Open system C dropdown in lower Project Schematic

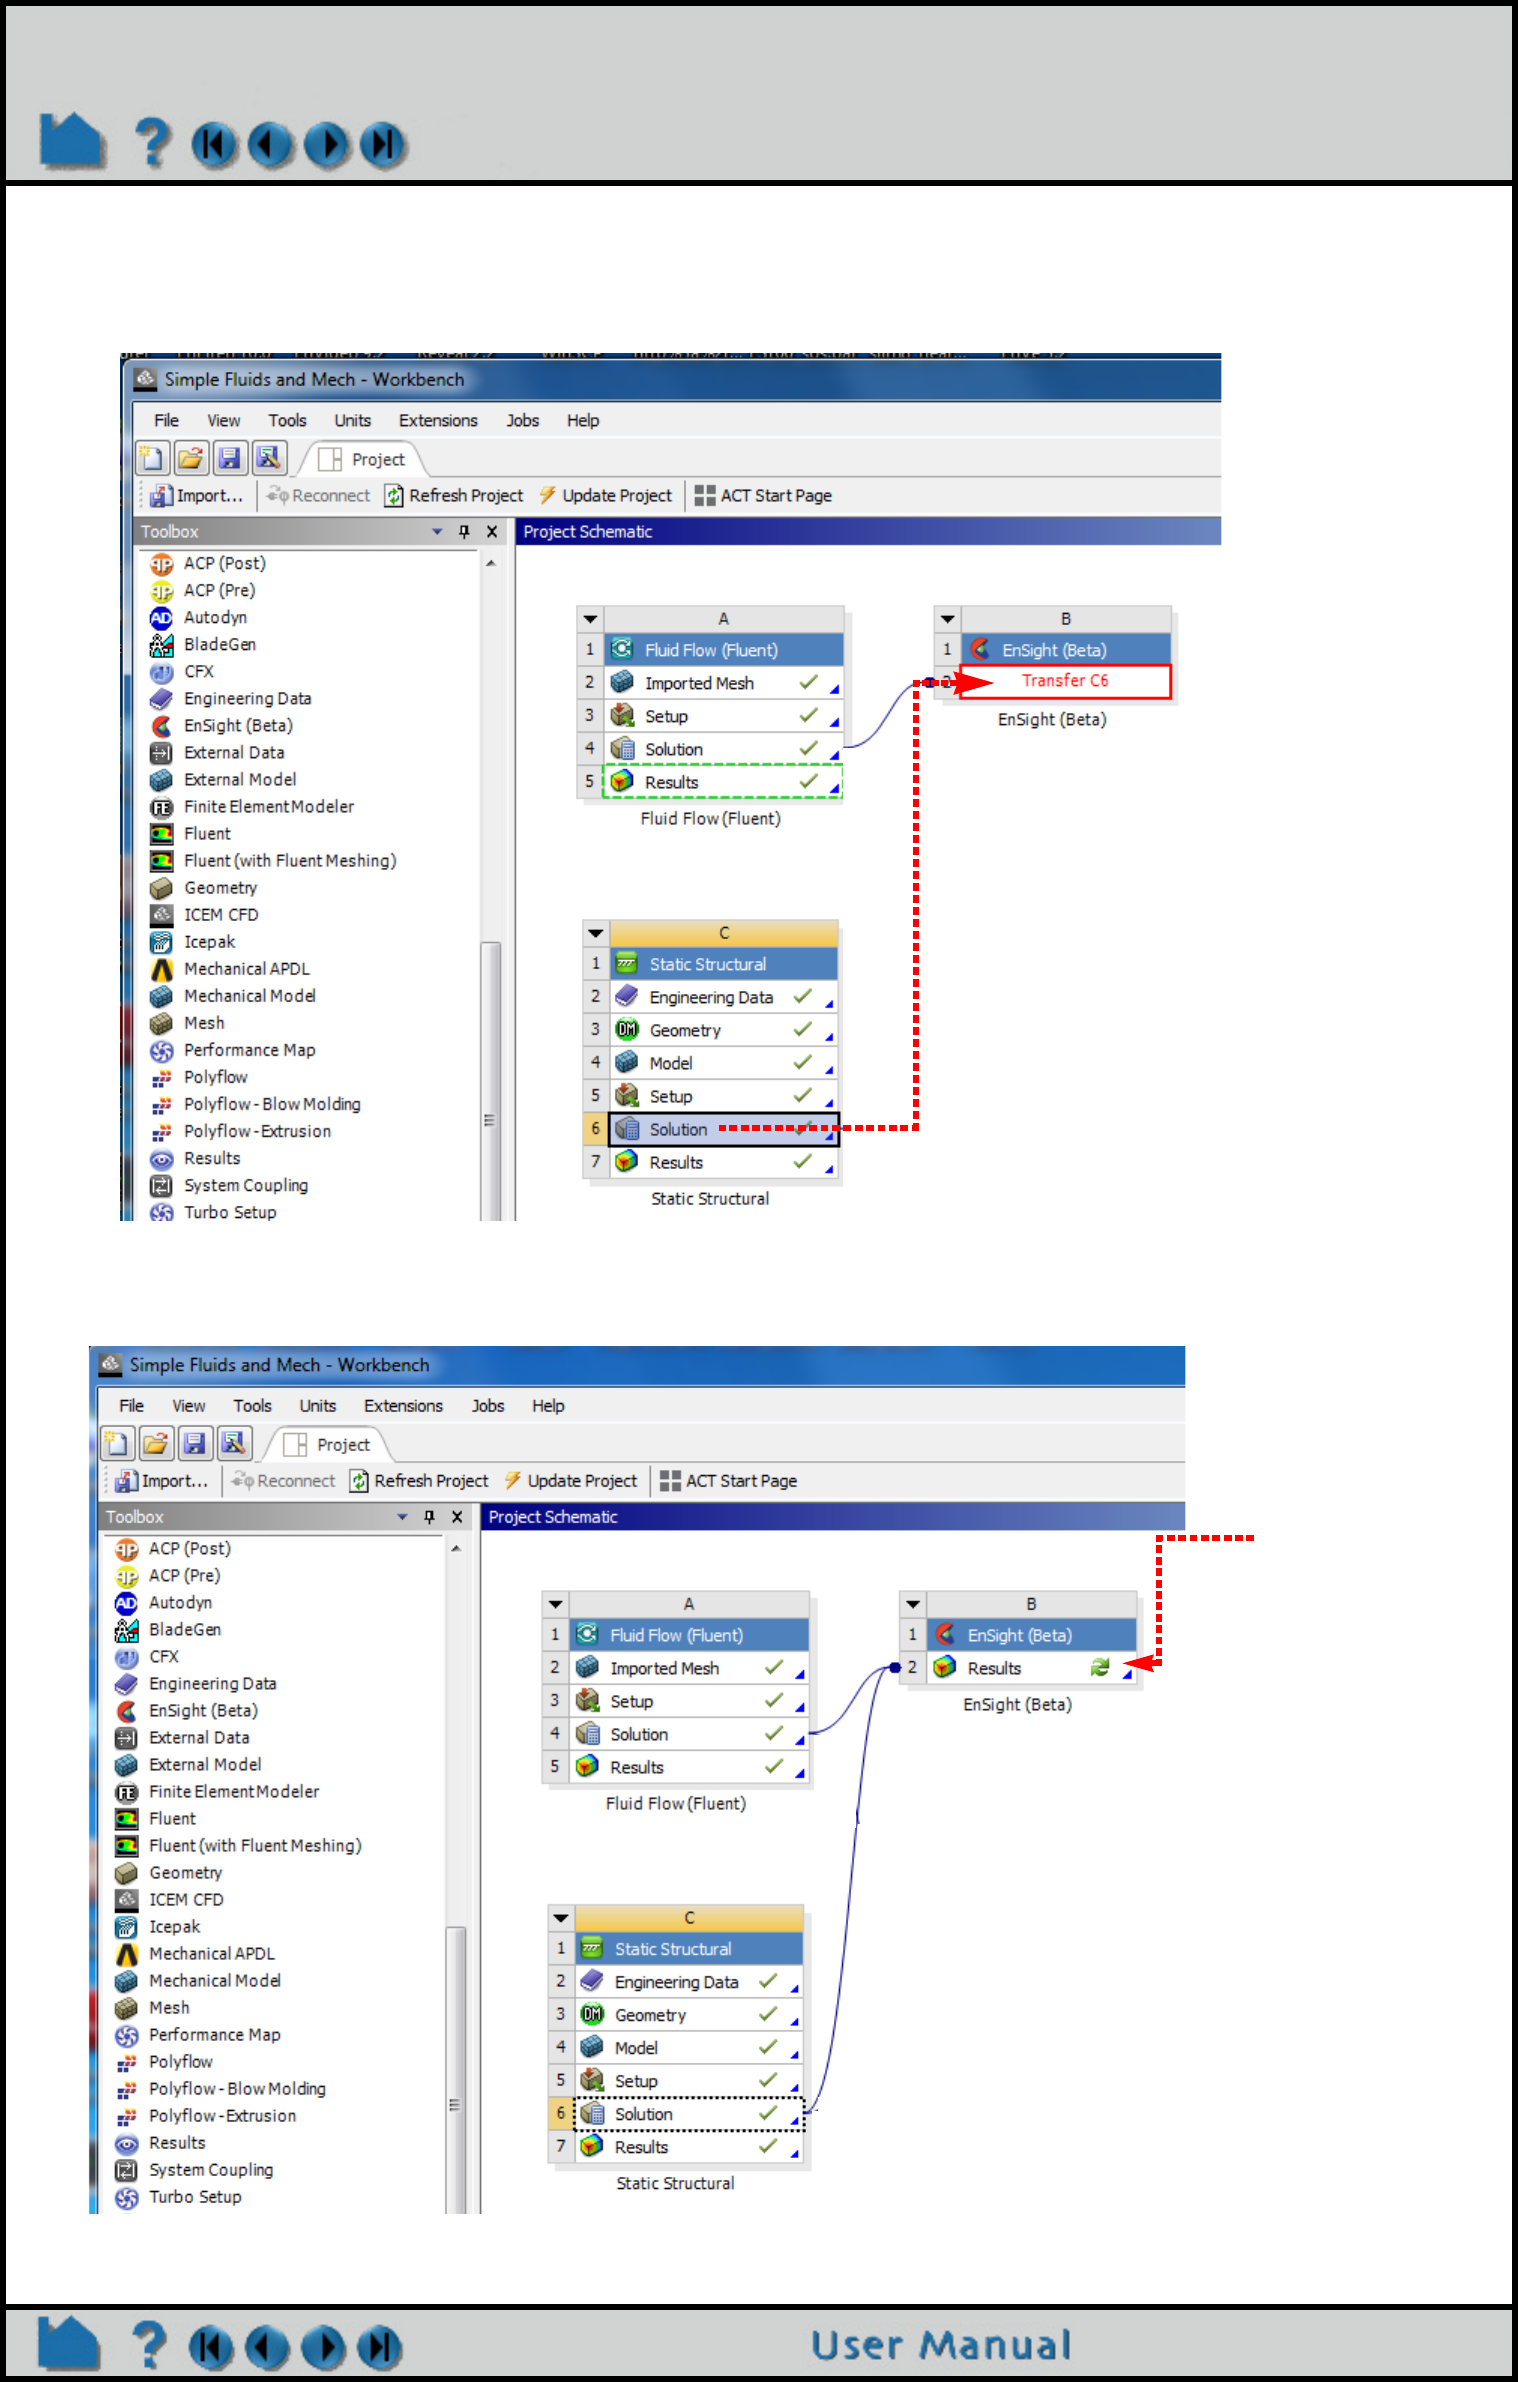pos(561,1918)
